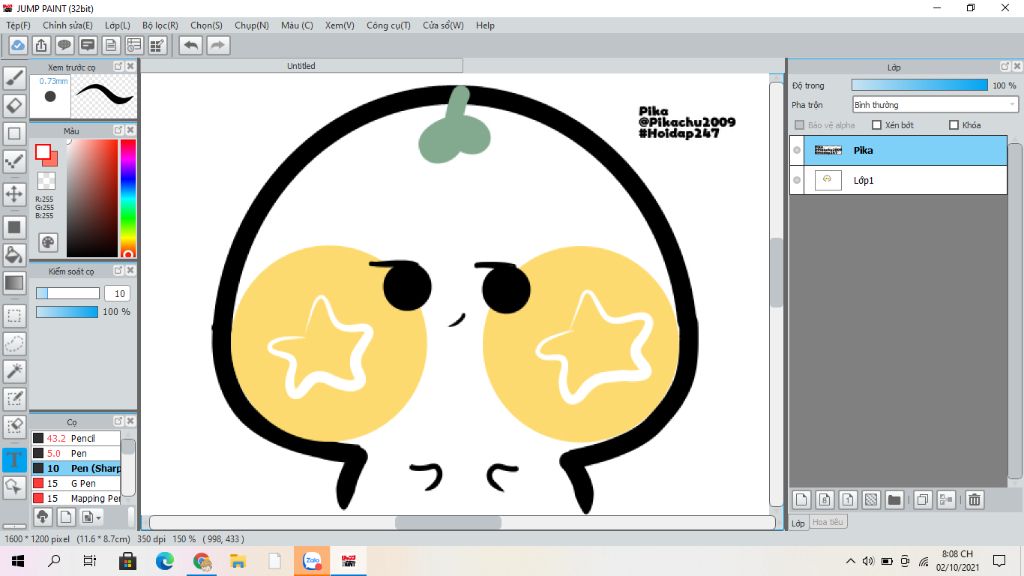Toggle the Xén bớt clipping checkbox
Viewport: 1024px width, 576px height.
coord(876,125)
